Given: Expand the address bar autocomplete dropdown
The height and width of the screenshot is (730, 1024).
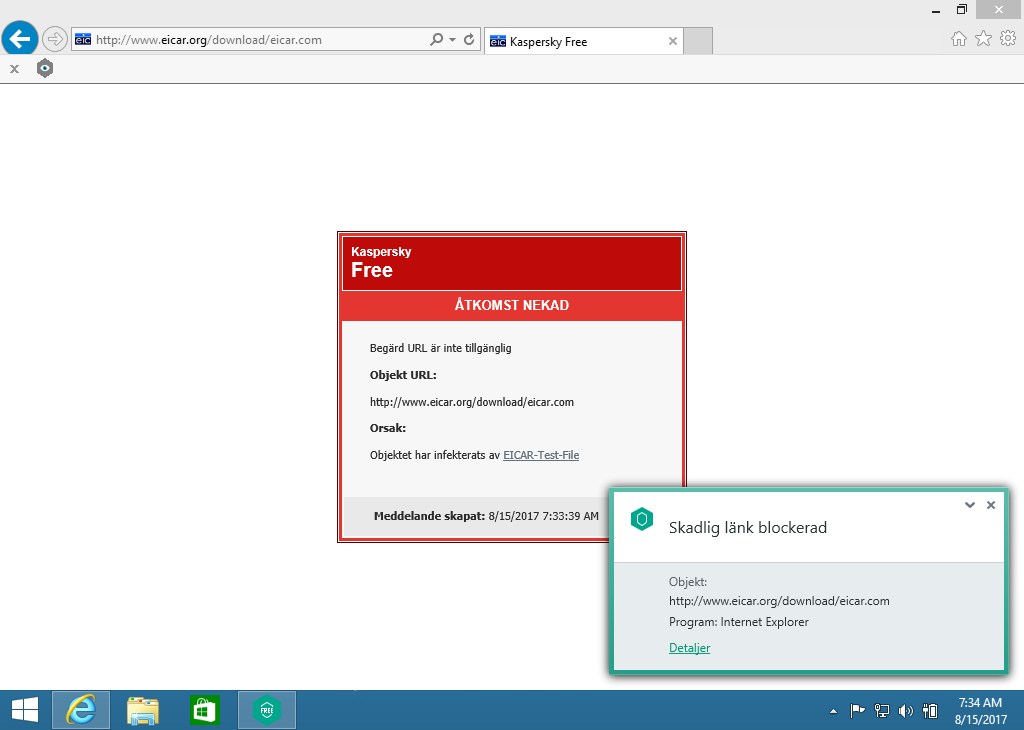Looking at the screenshot, I should [x=453, y=40].
